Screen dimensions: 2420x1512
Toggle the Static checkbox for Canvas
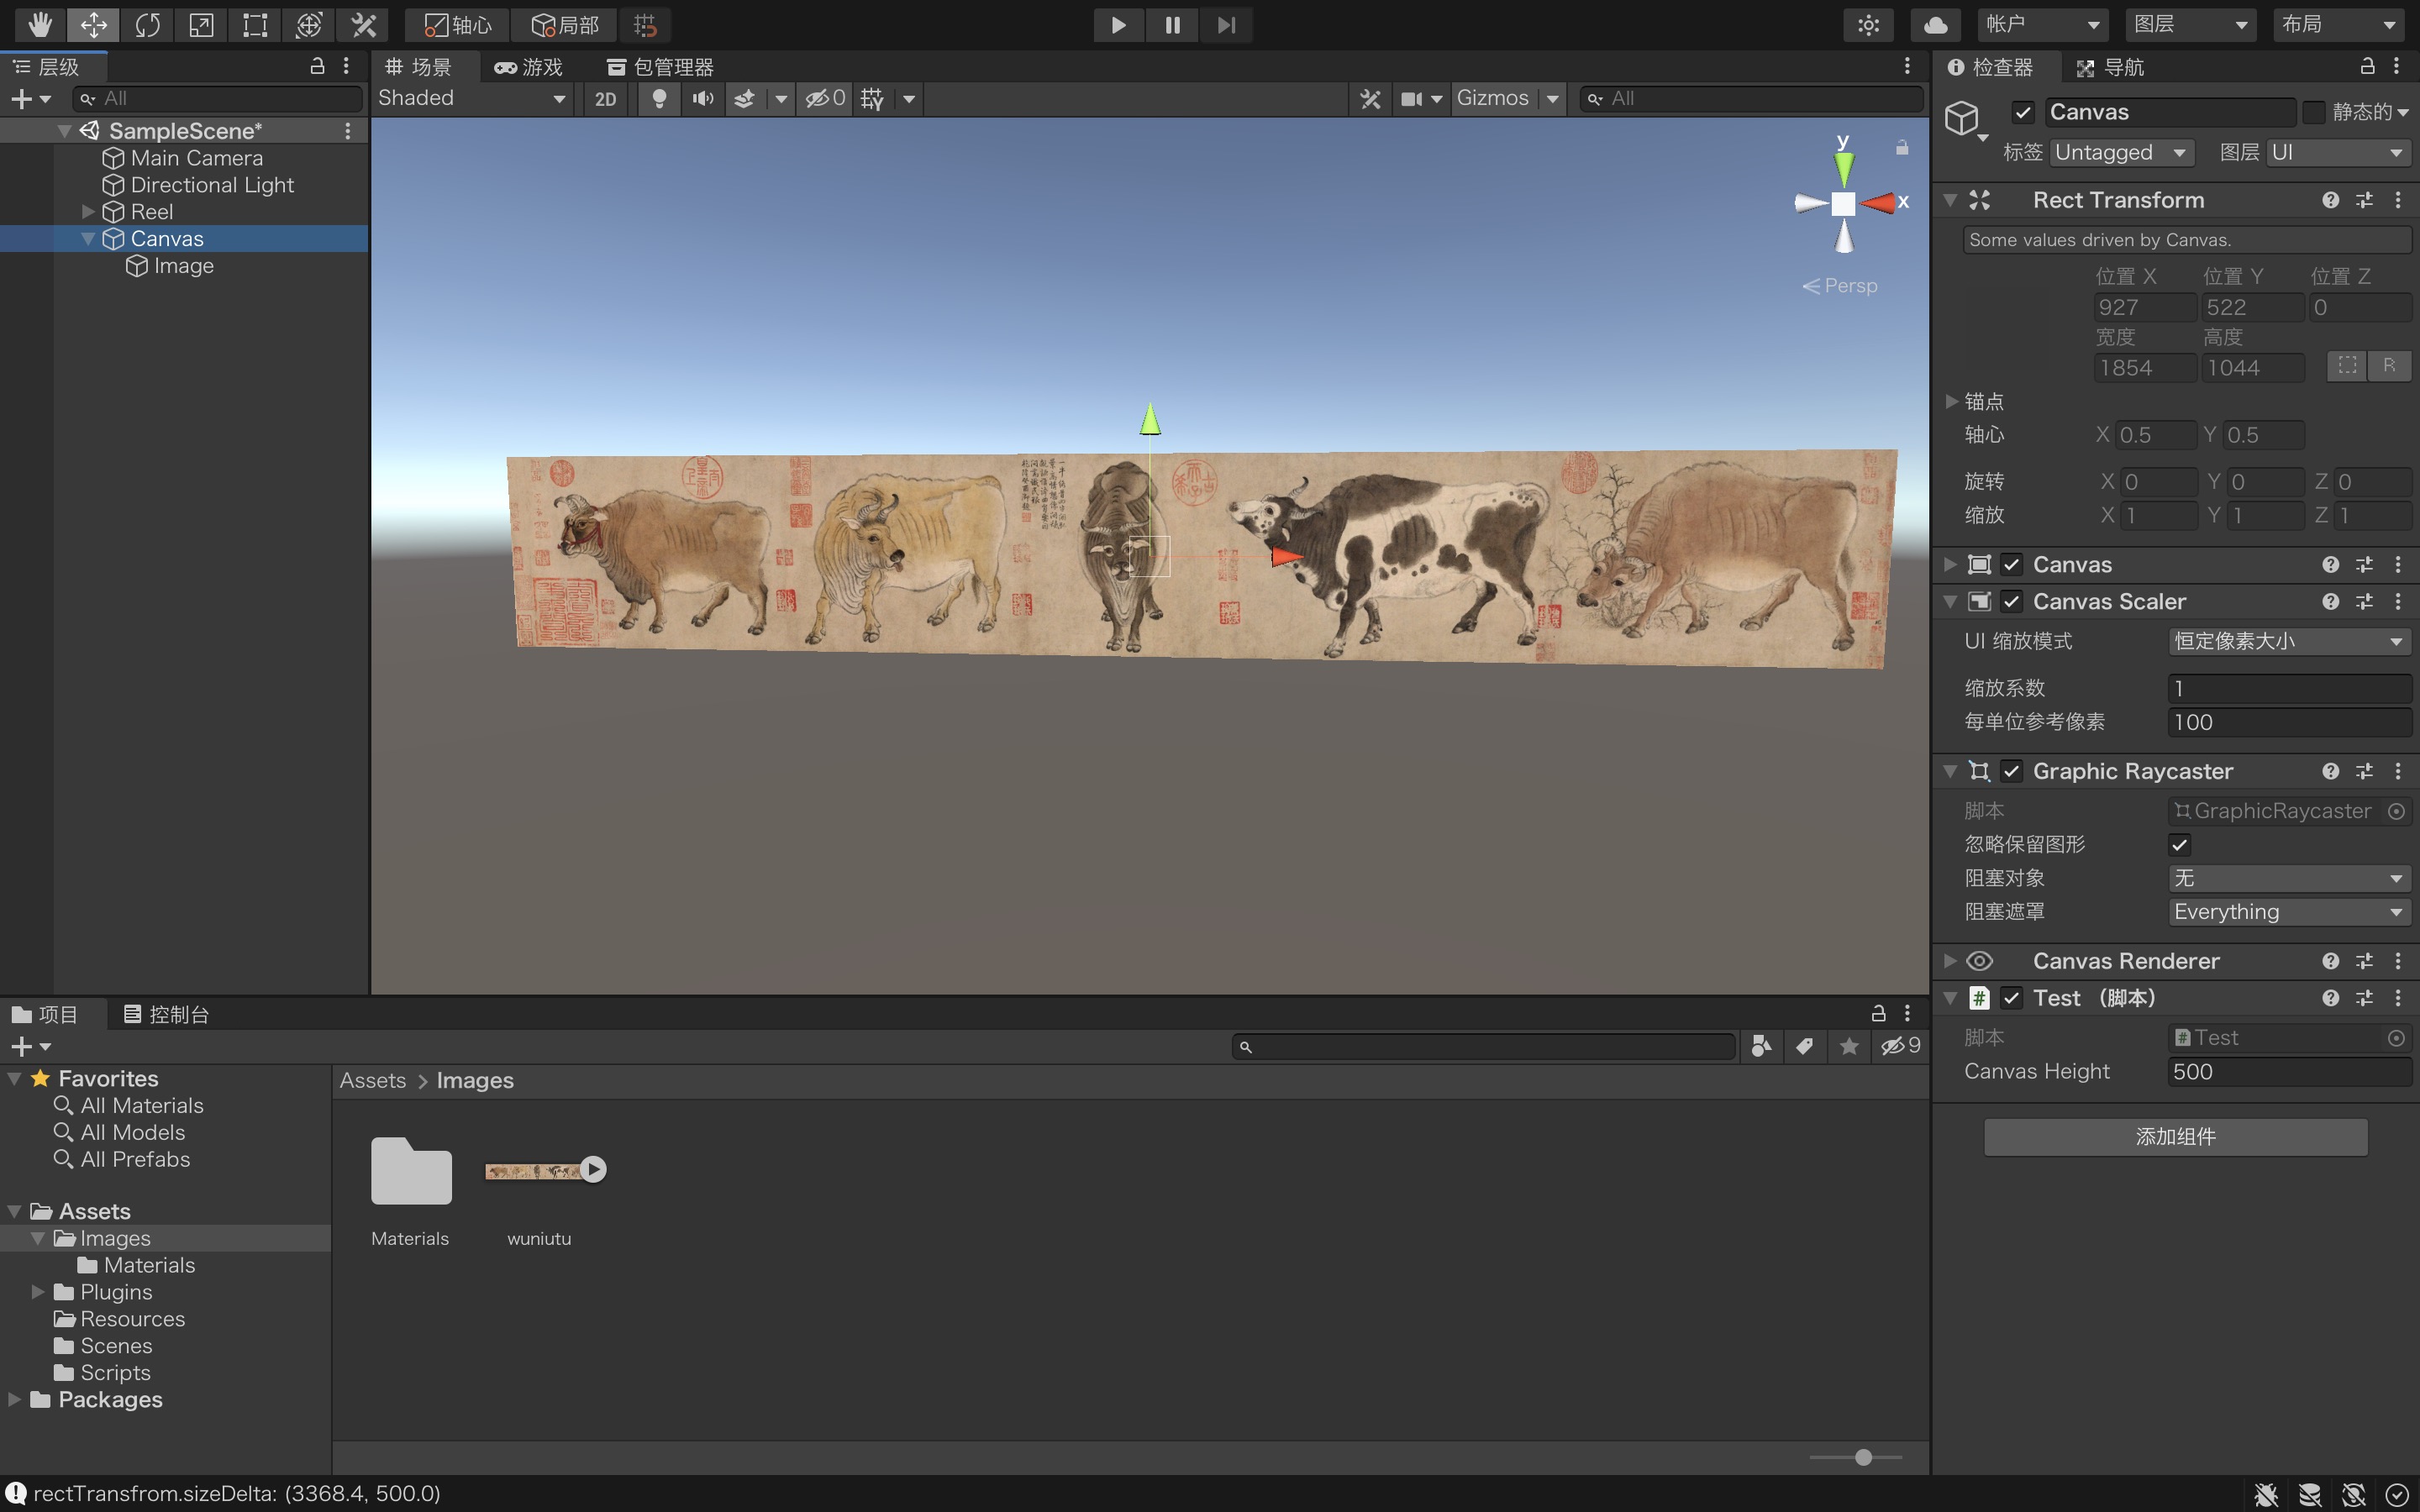point(2313,112)
